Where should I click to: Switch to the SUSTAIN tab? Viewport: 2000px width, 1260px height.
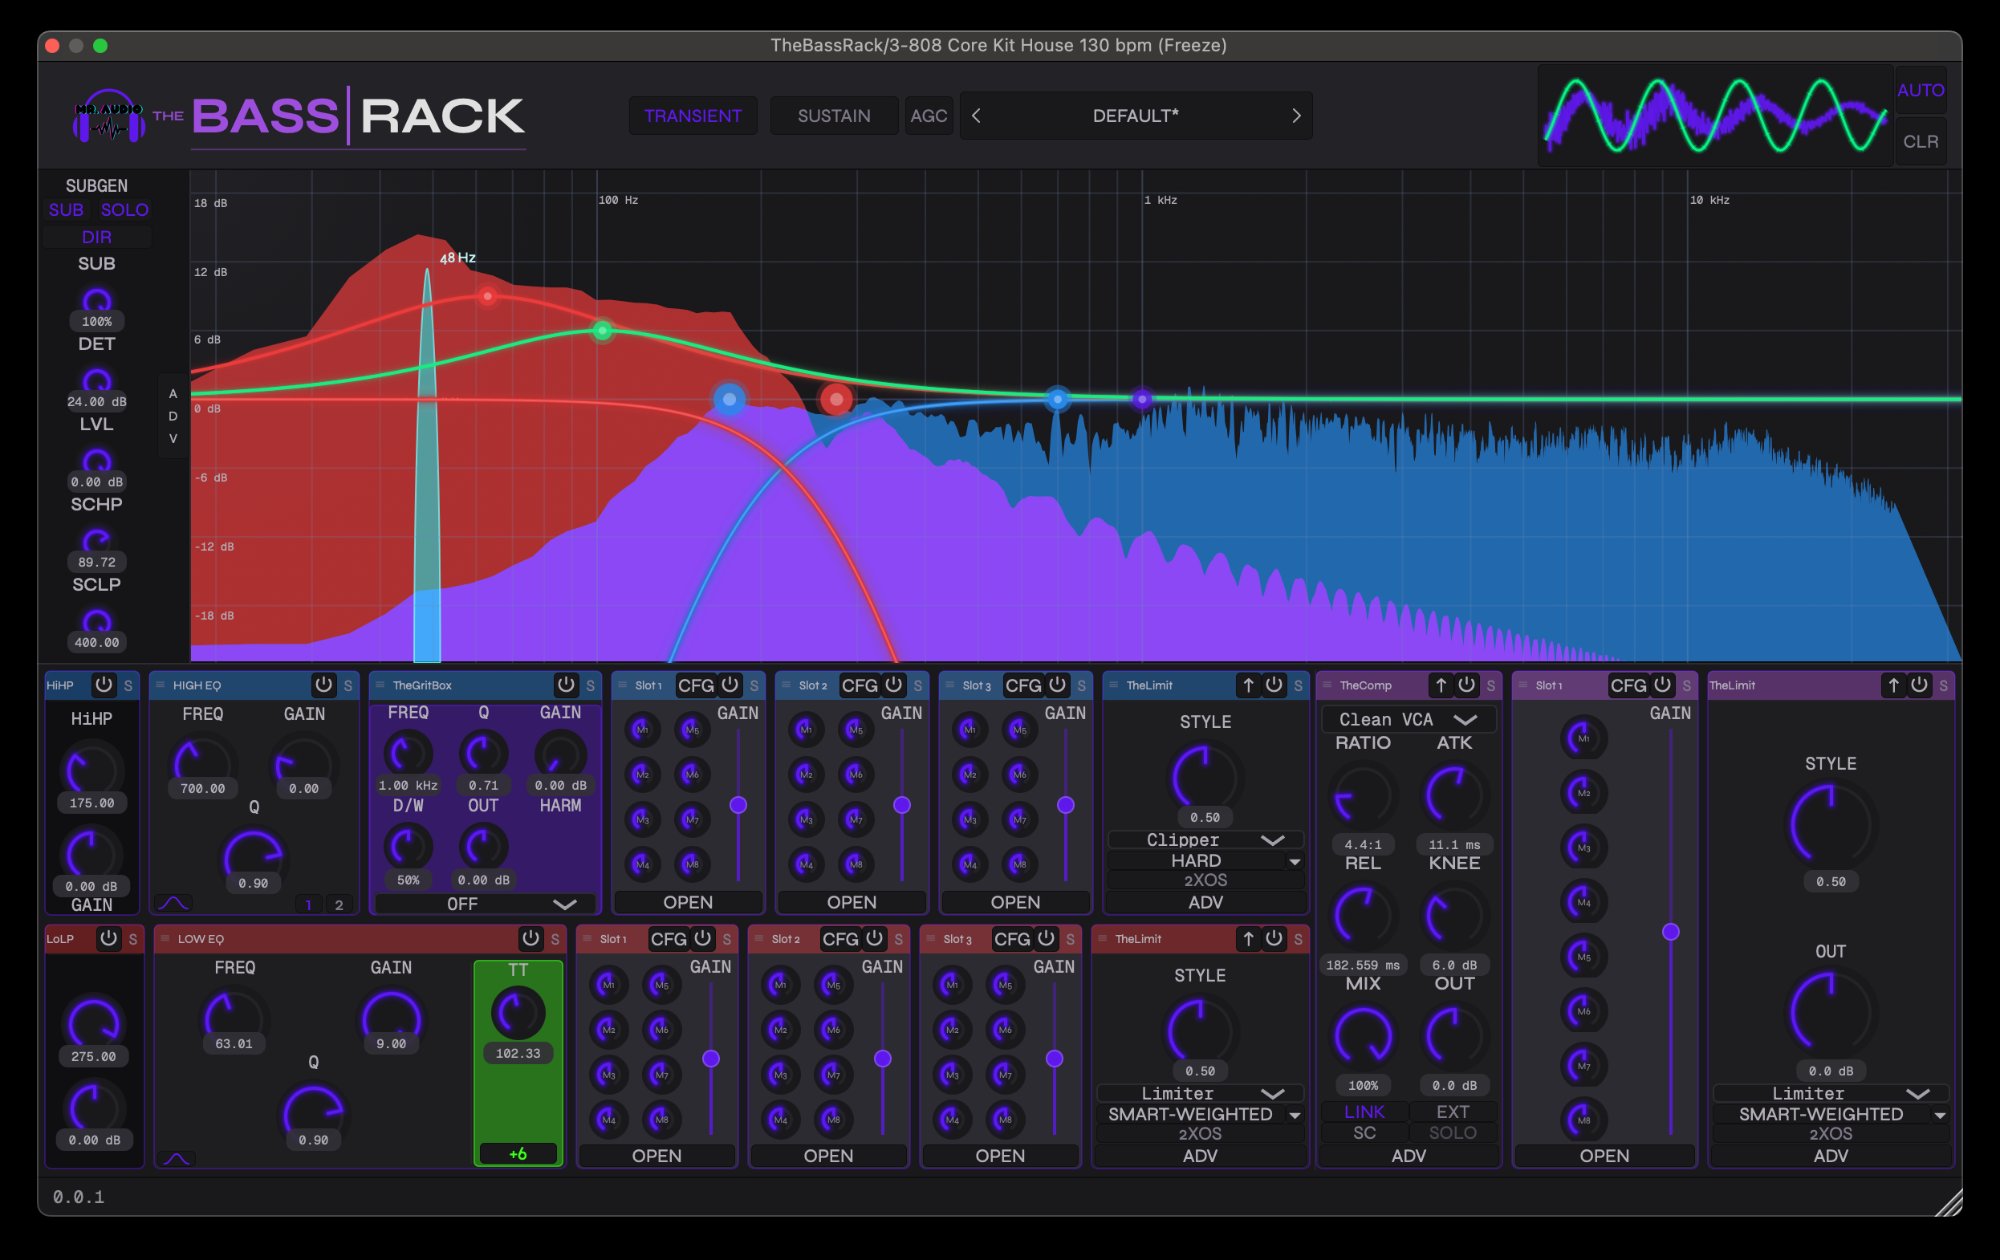tap(834, 115)
